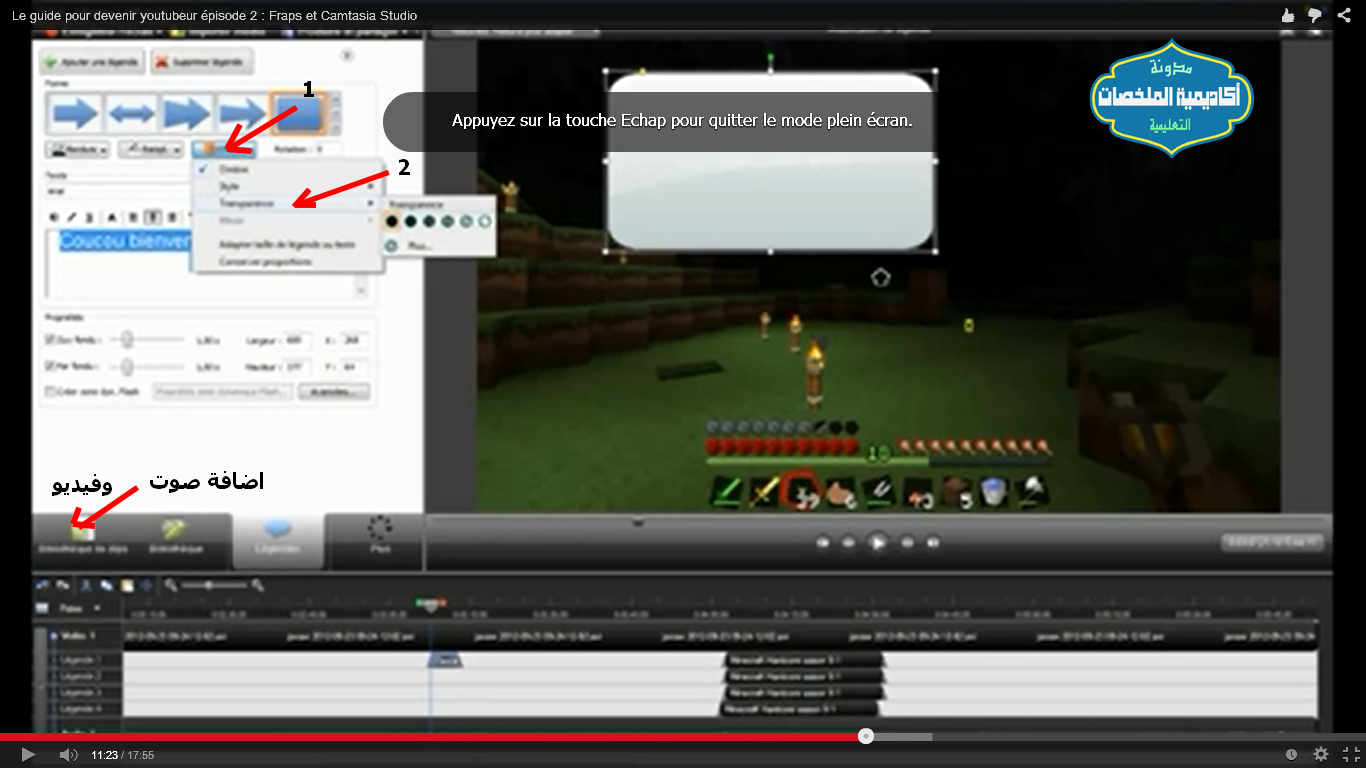Screen dimensions: 1366x768
Task: Zoom in the timeline with plus magnifier
Action: coord(257,585)
